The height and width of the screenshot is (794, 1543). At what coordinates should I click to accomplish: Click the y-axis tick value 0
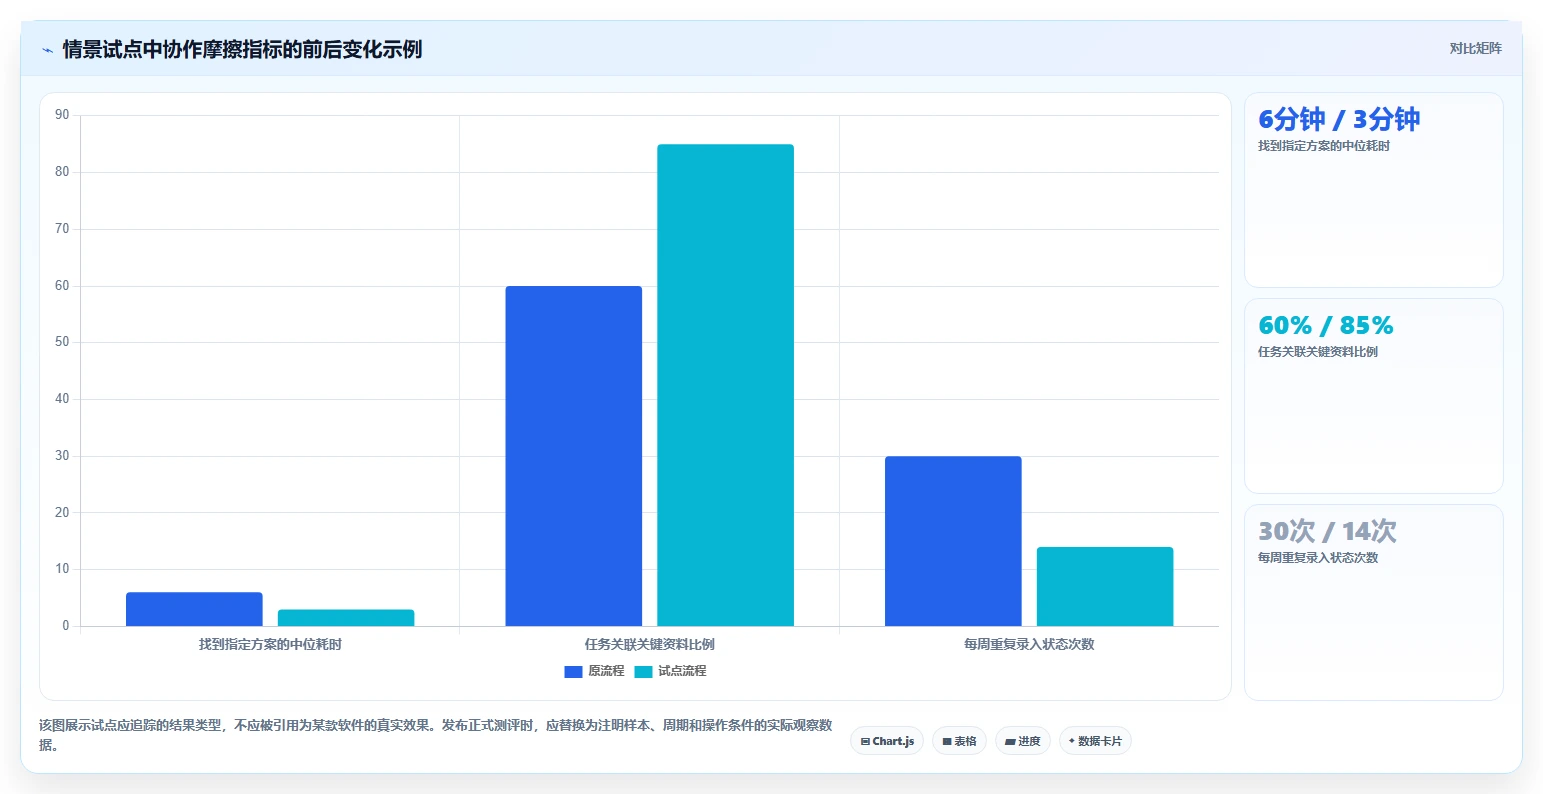pos(66,626)
